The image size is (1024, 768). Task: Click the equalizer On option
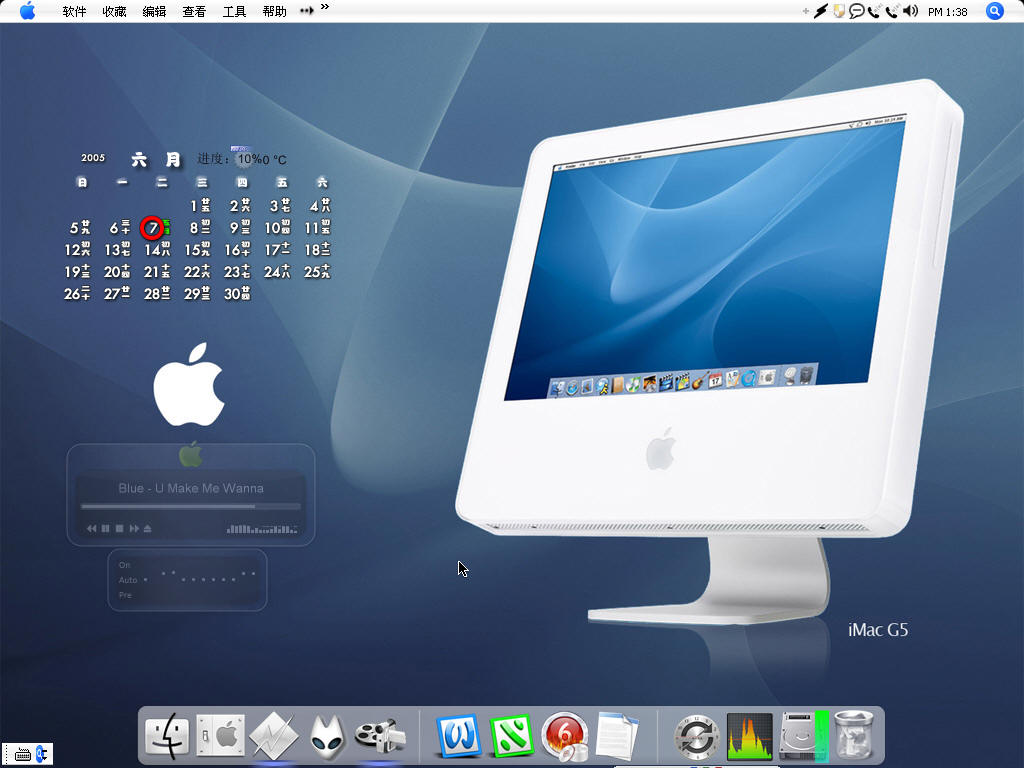coord(124,565)
